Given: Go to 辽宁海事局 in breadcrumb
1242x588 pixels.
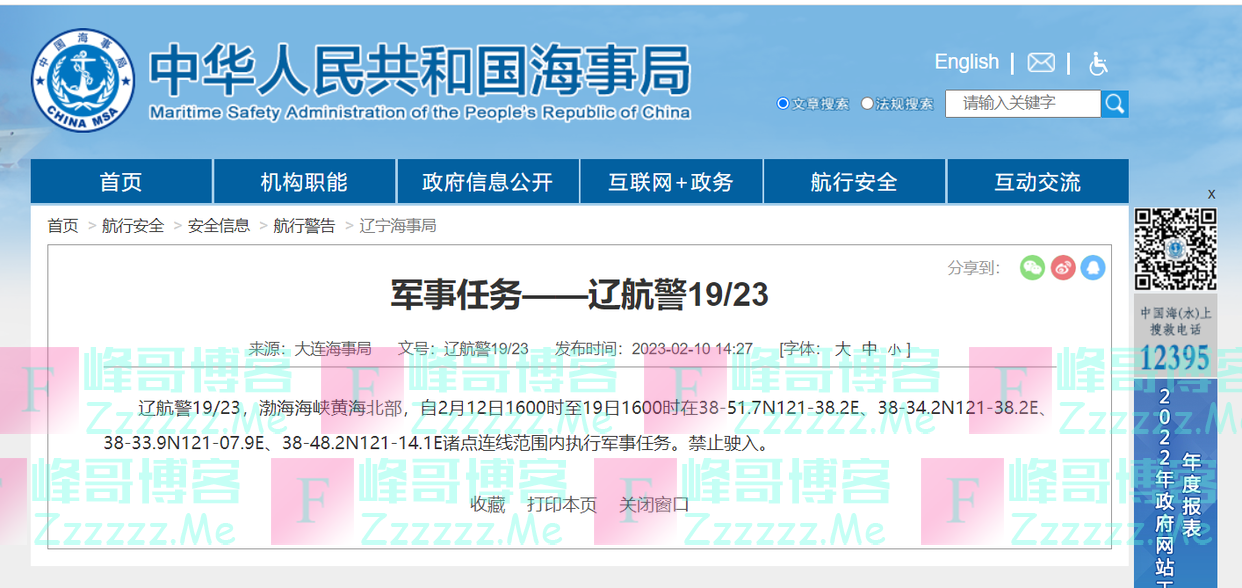Looking at the screenshot, I should 398,226.
